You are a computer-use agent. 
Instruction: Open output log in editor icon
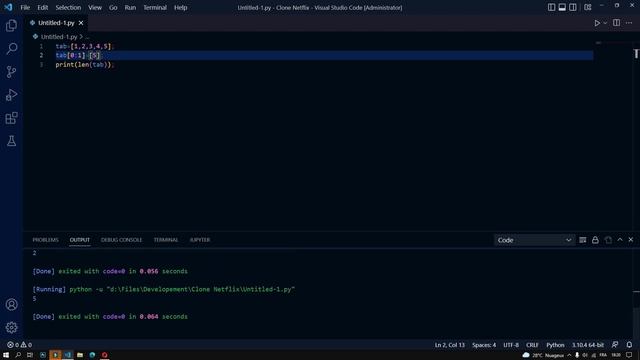(x=608, y=240)
